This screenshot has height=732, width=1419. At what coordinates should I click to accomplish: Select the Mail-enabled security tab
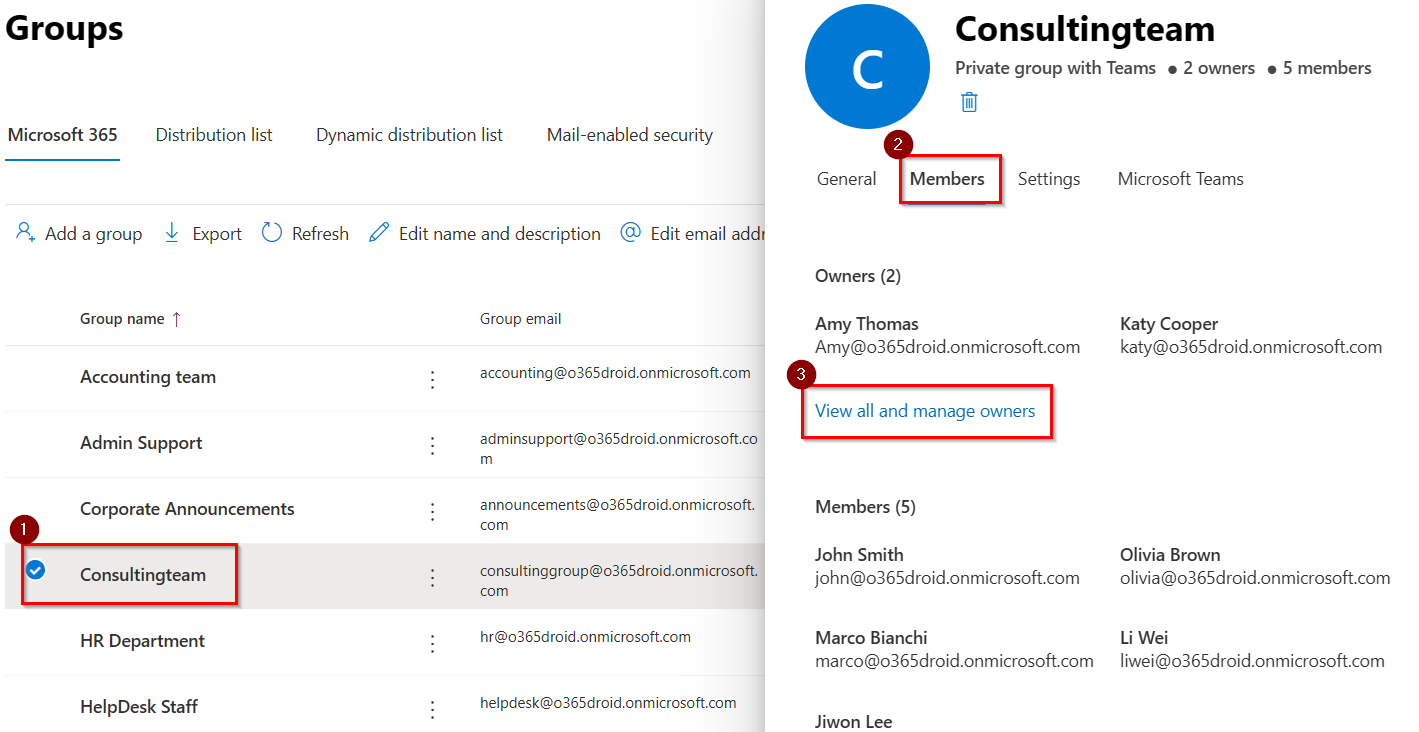point(629,134)
